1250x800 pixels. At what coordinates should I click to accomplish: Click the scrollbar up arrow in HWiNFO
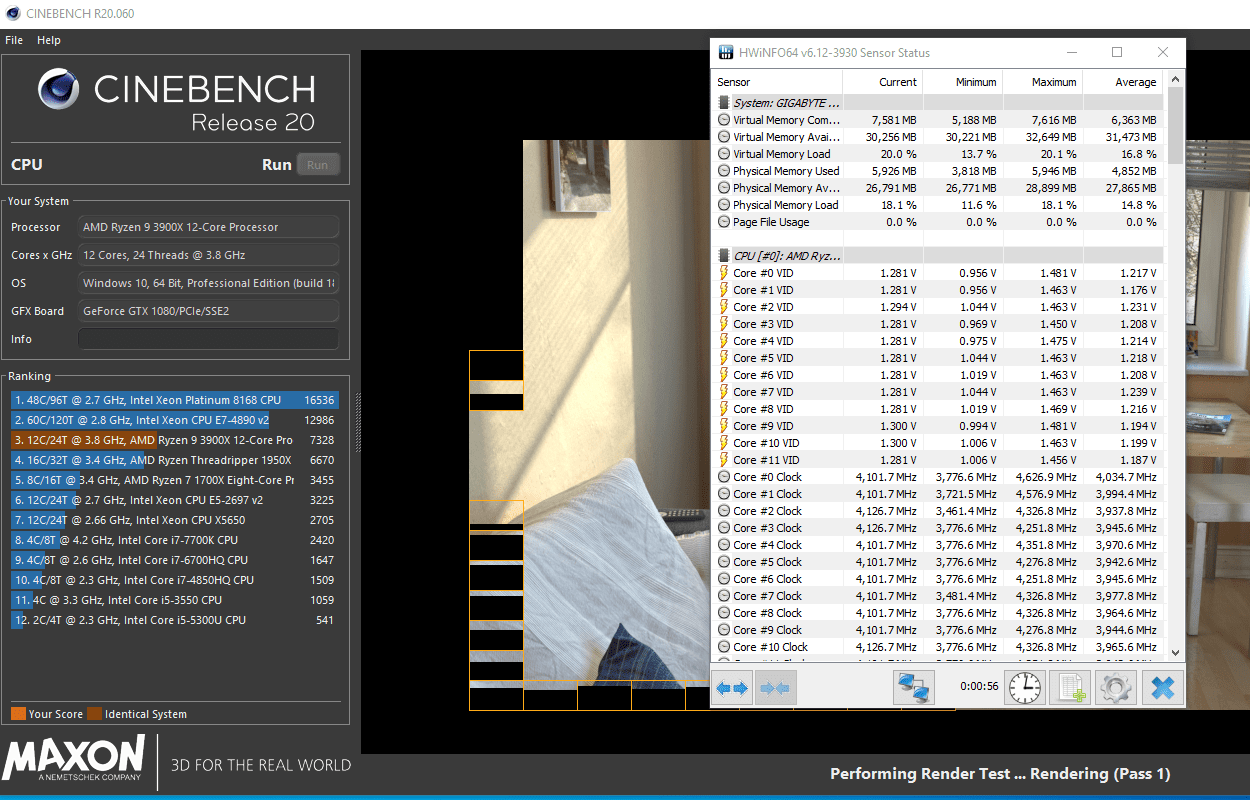click(1174, 79)
